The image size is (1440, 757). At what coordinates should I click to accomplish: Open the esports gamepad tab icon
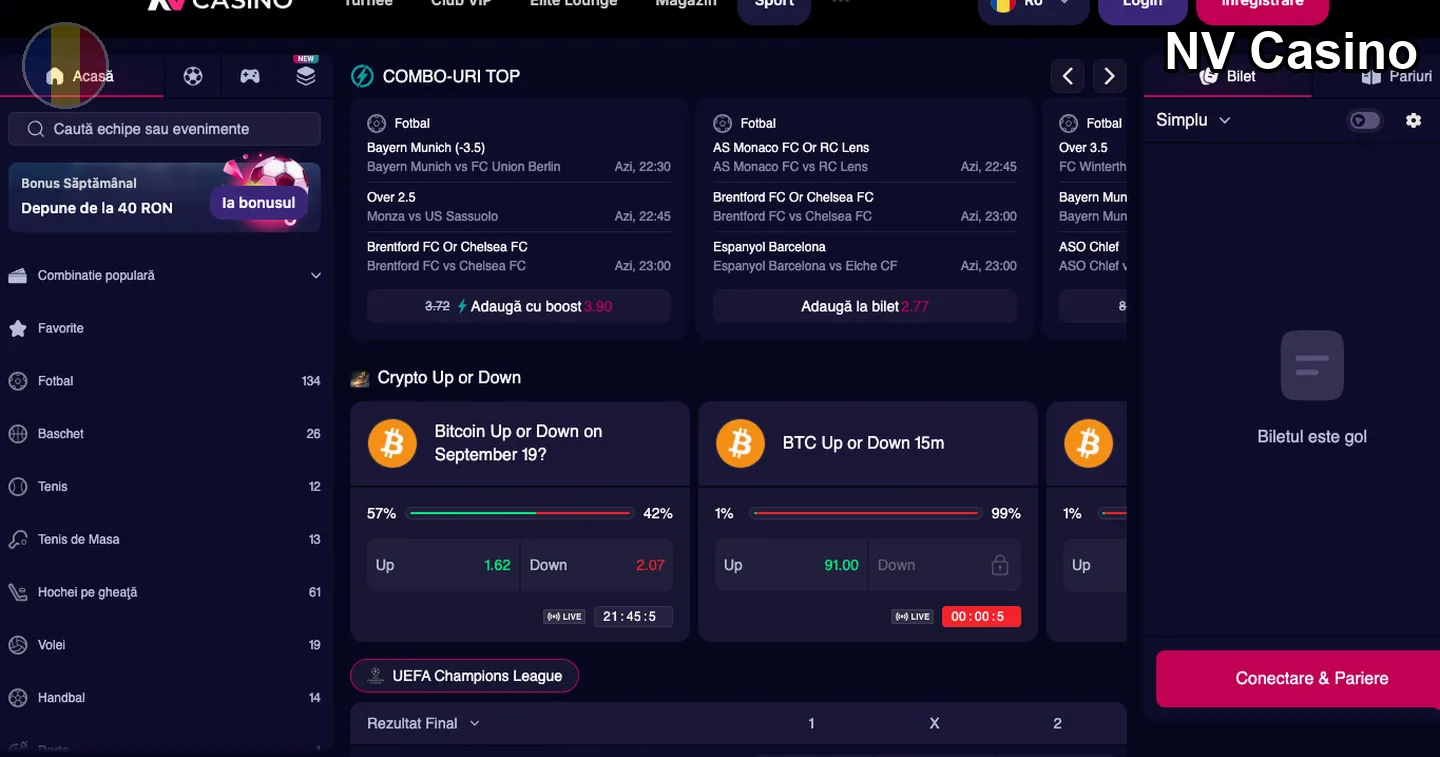[x=249, y=76]
